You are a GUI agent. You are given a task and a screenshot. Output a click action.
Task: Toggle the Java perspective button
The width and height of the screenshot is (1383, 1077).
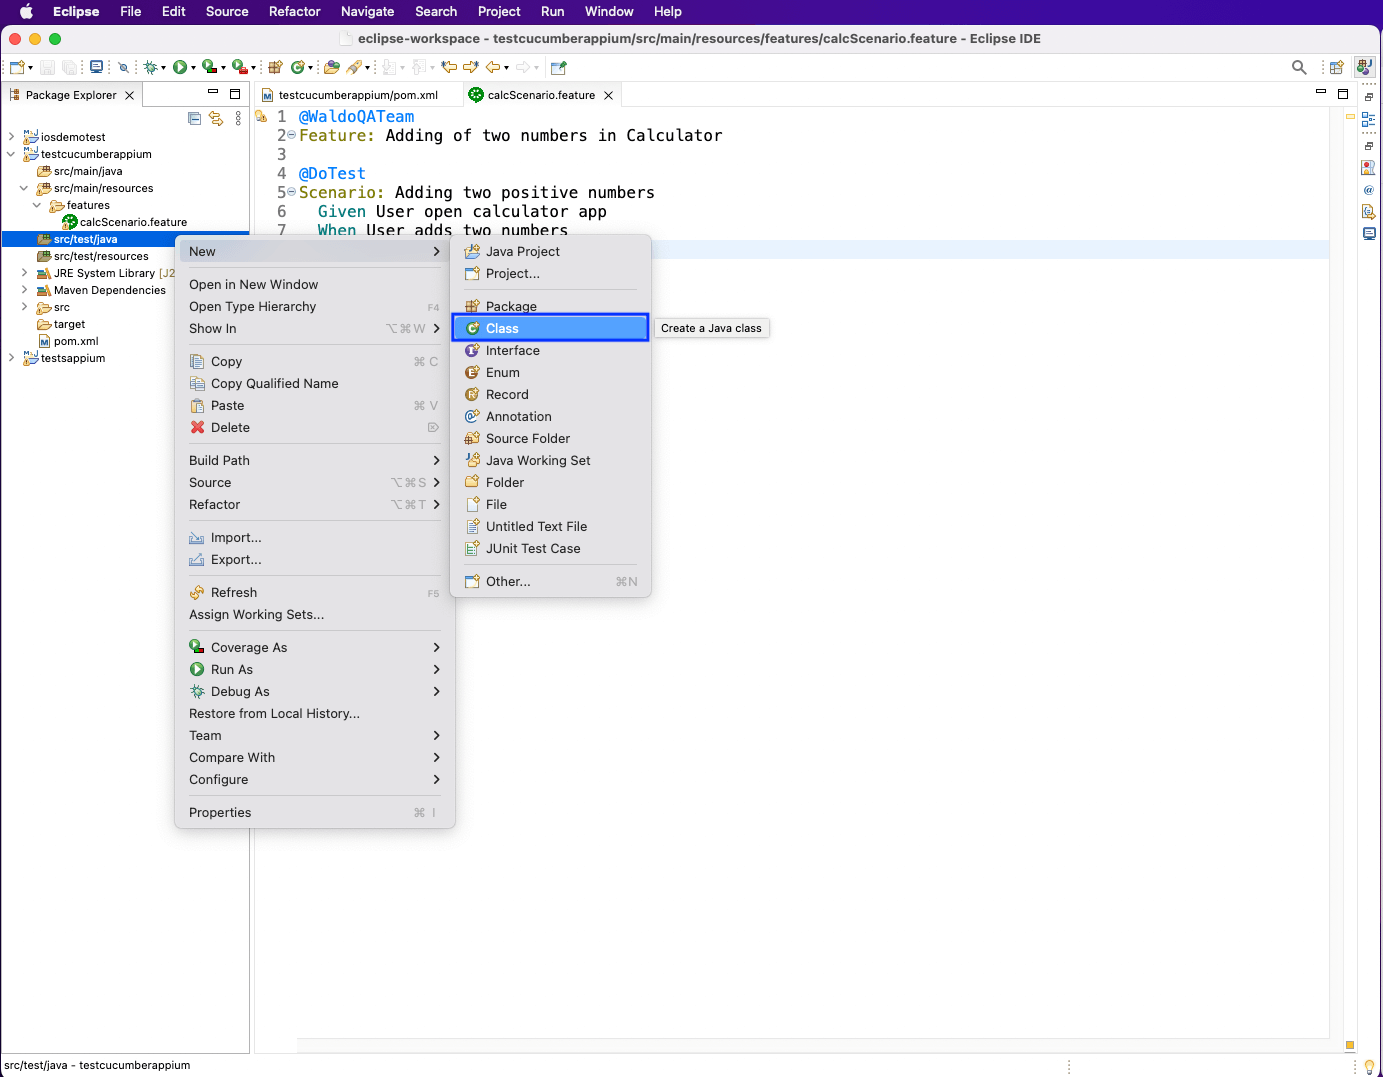pyautogui.click(x=1364, y=68)
